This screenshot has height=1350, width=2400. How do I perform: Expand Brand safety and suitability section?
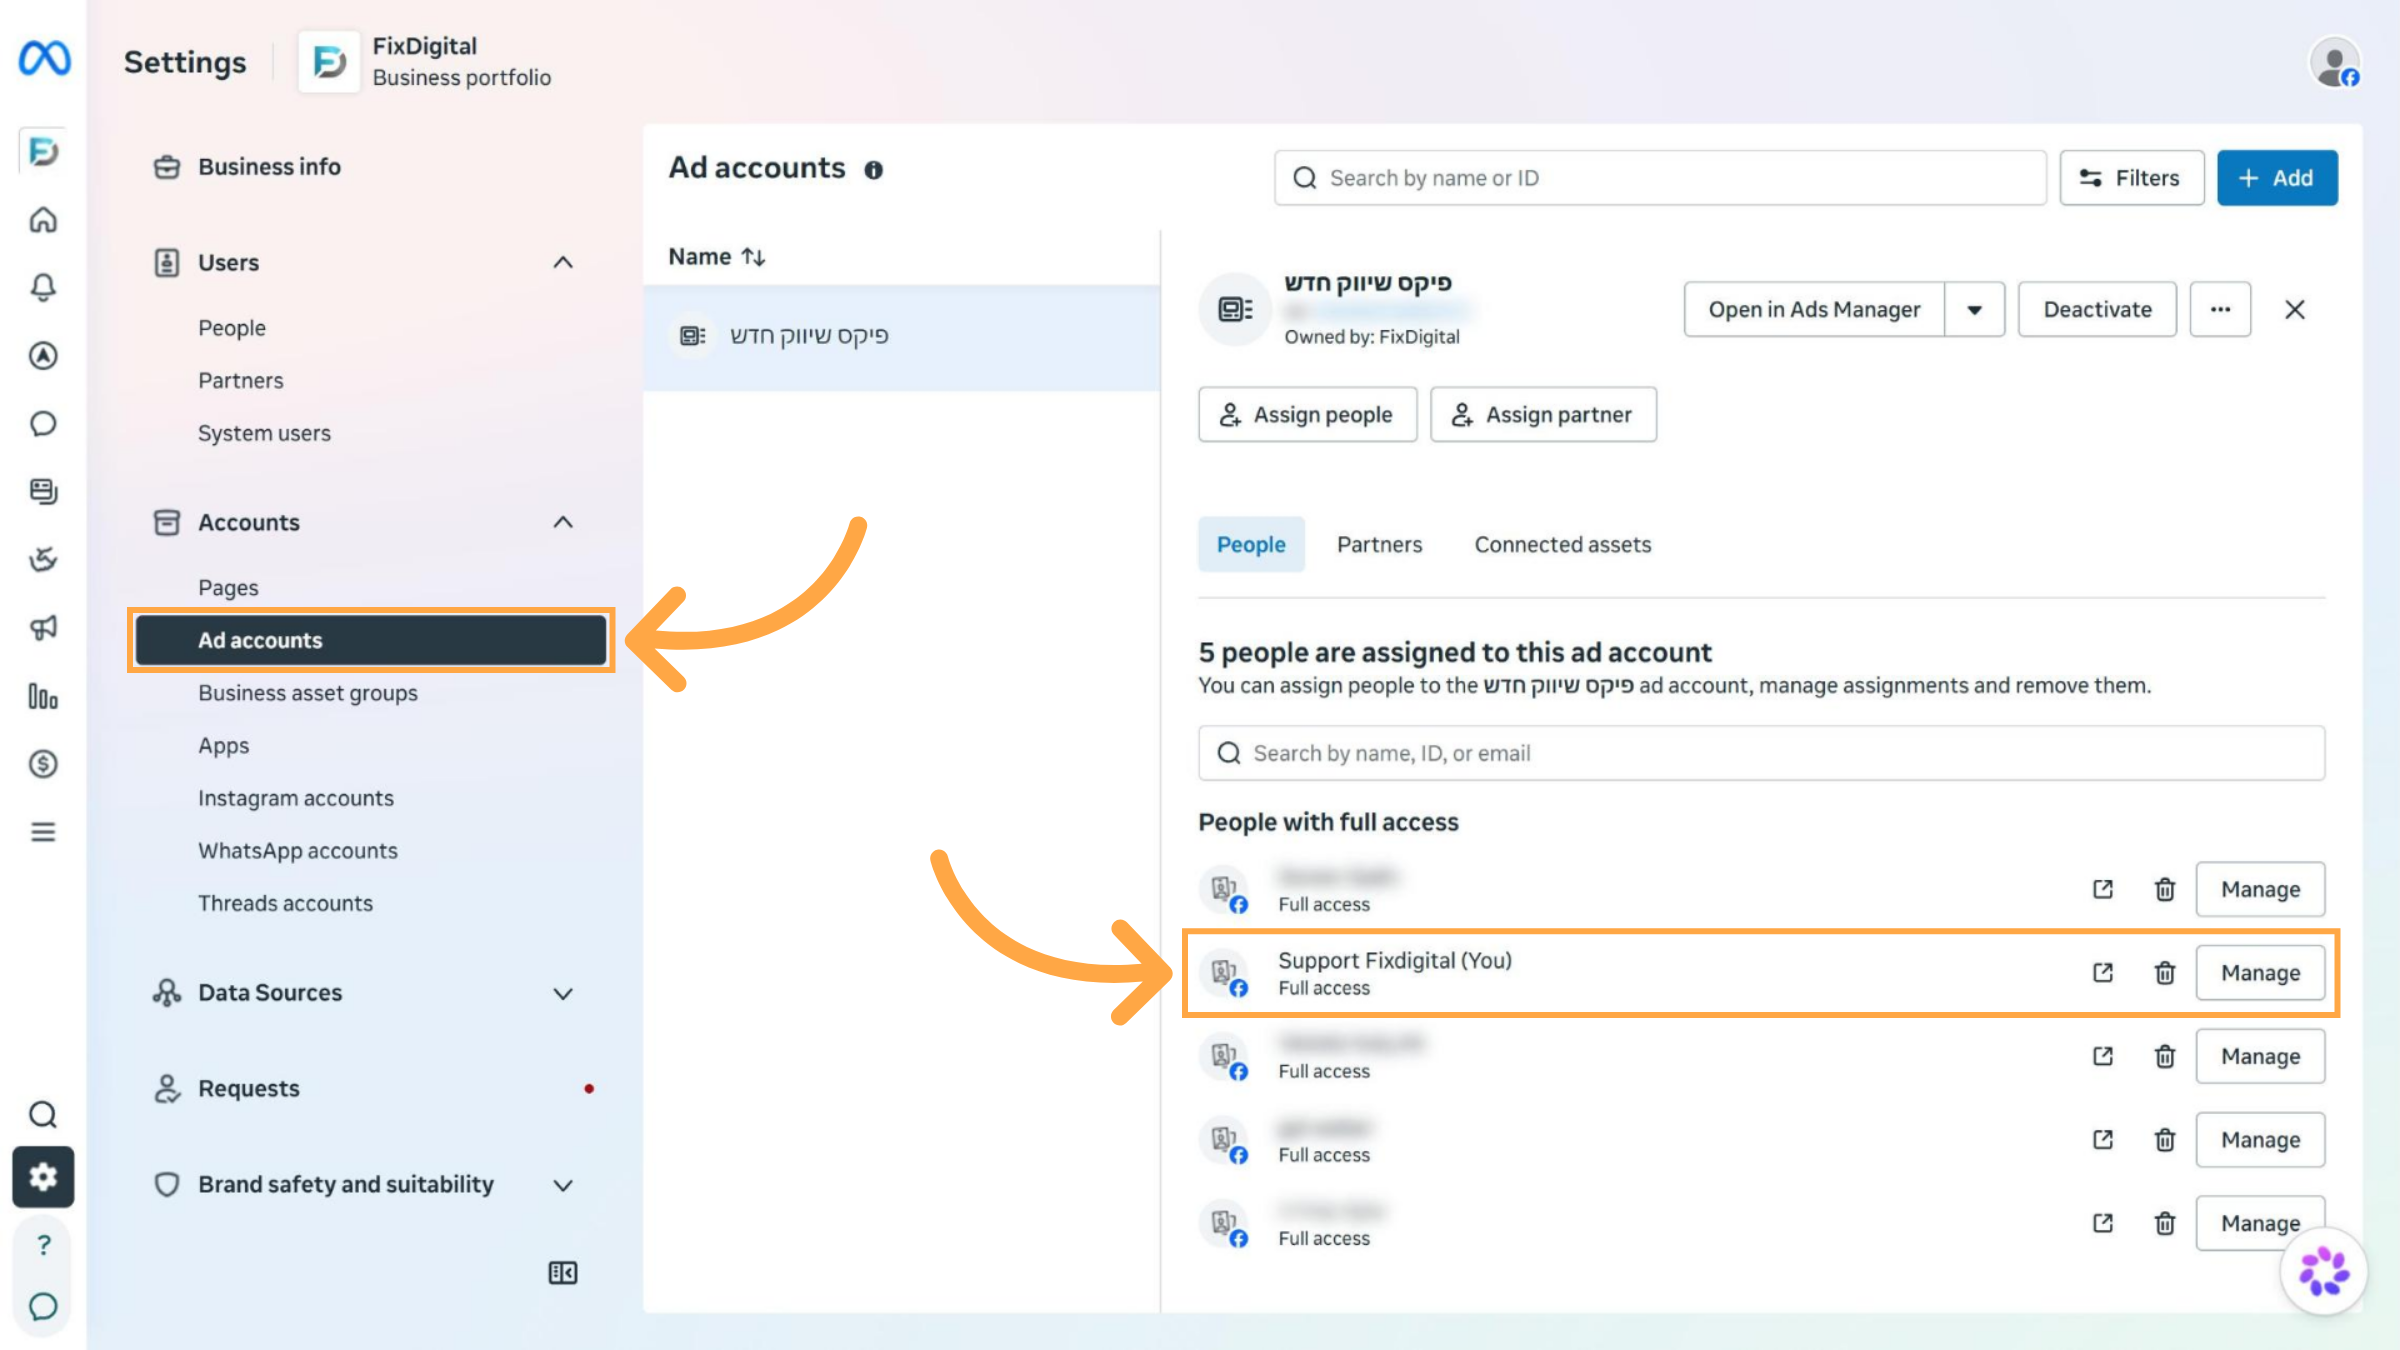click(563, 1185)
